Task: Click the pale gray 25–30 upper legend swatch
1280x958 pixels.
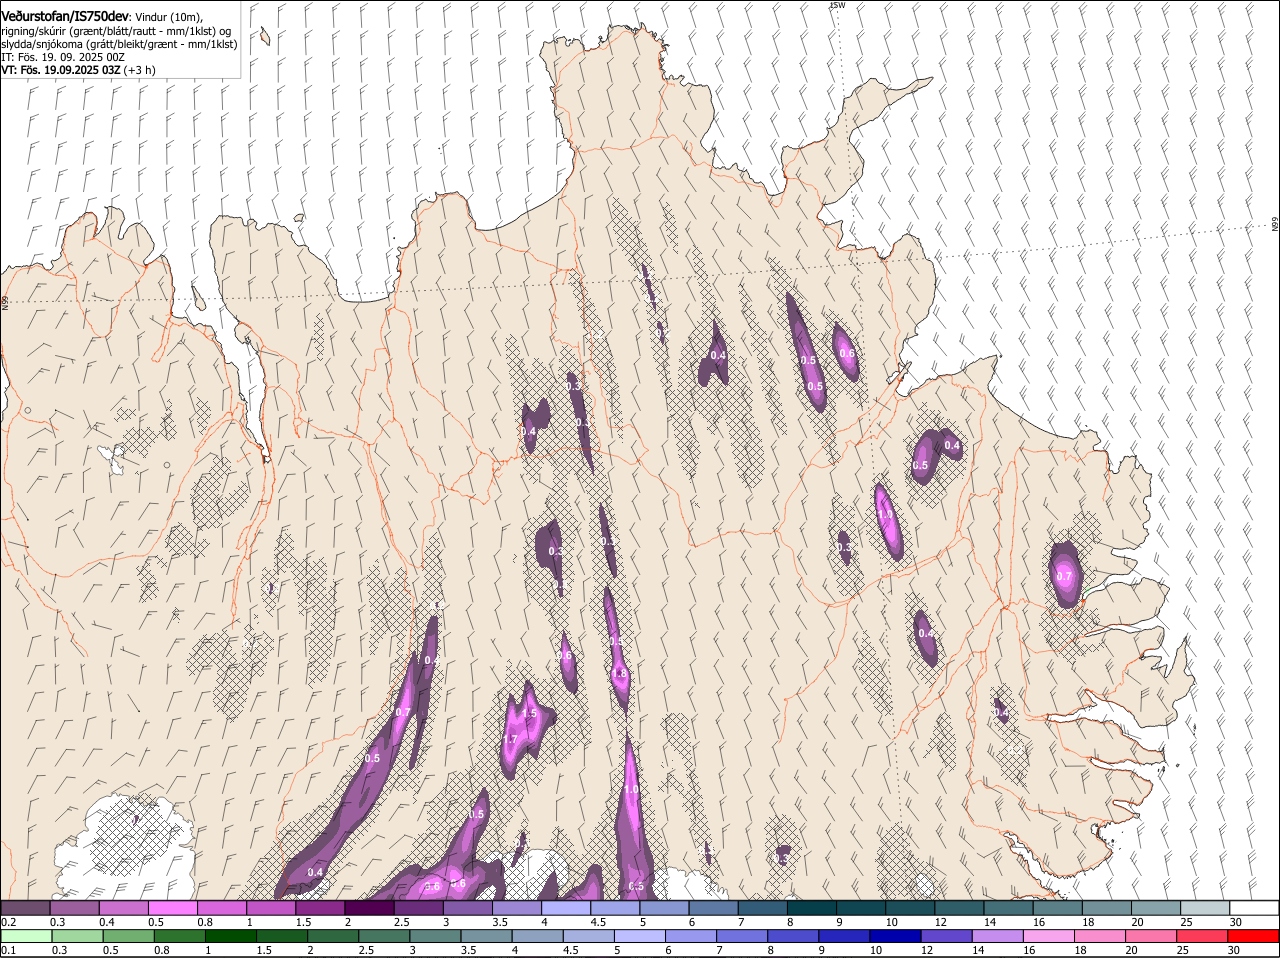Action: click(x=1205, y=907)
